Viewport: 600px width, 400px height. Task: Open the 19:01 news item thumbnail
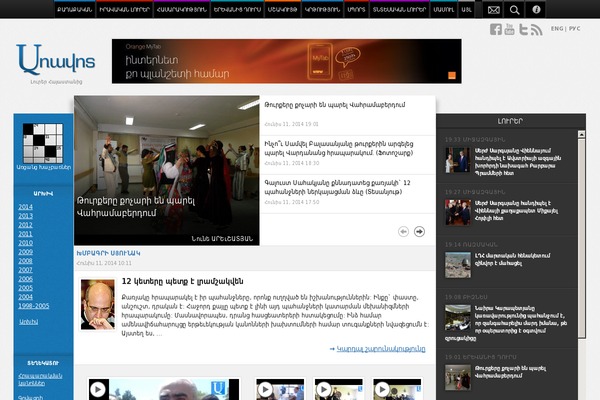point(458,377)
